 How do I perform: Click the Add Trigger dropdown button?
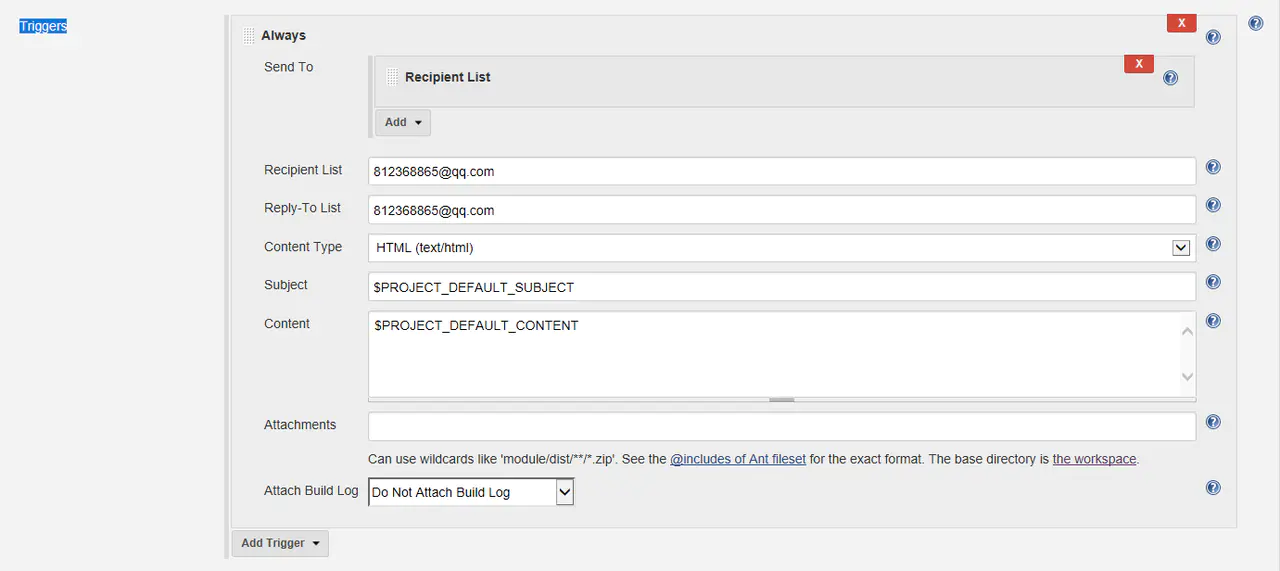click(x=280, y=543)
